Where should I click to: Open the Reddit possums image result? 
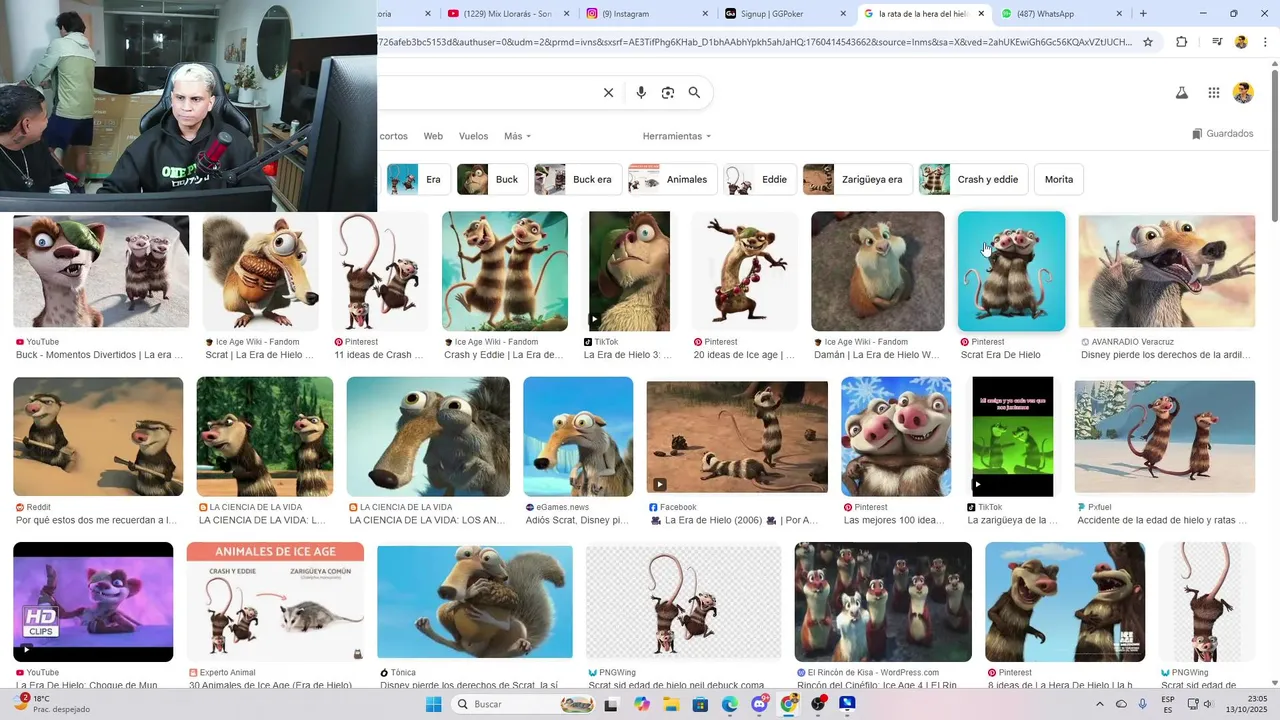(x=98, y=436)
